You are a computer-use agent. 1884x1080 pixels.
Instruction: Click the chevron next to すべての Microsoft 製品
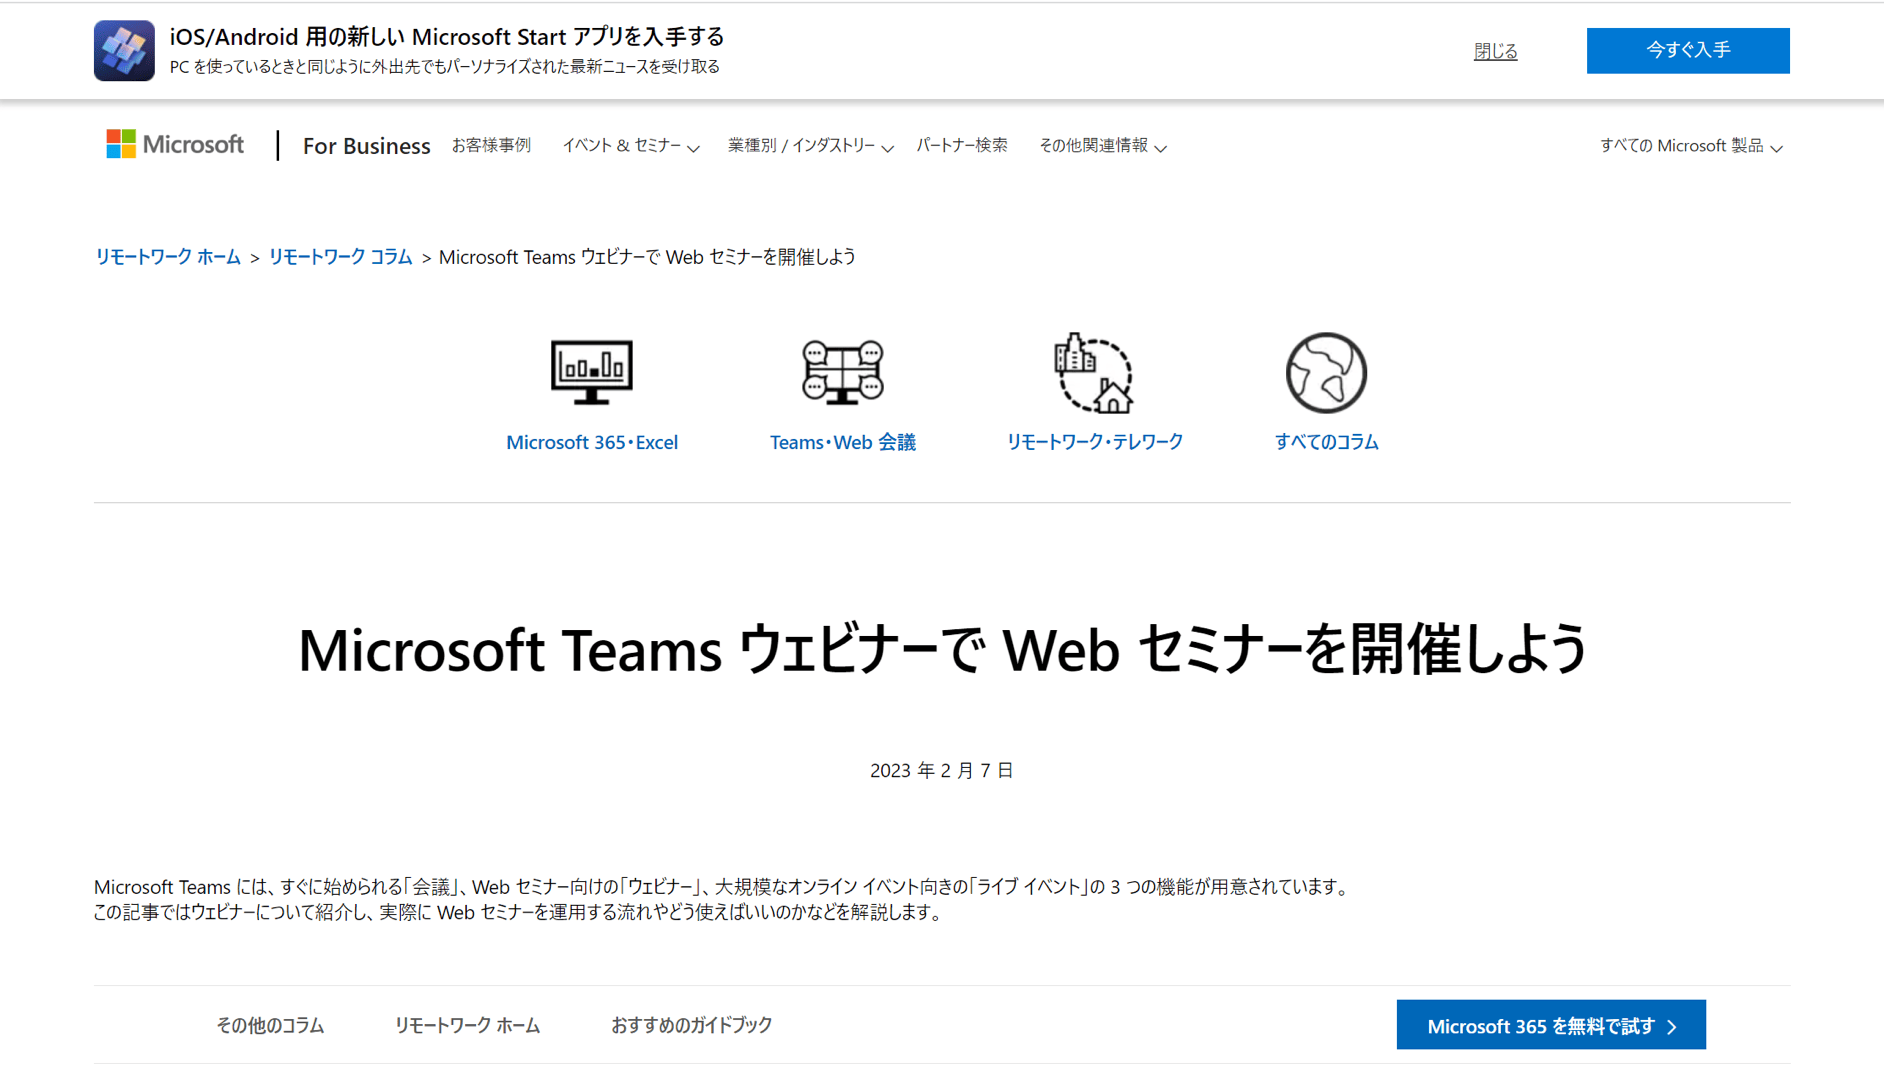[1776, 148]
